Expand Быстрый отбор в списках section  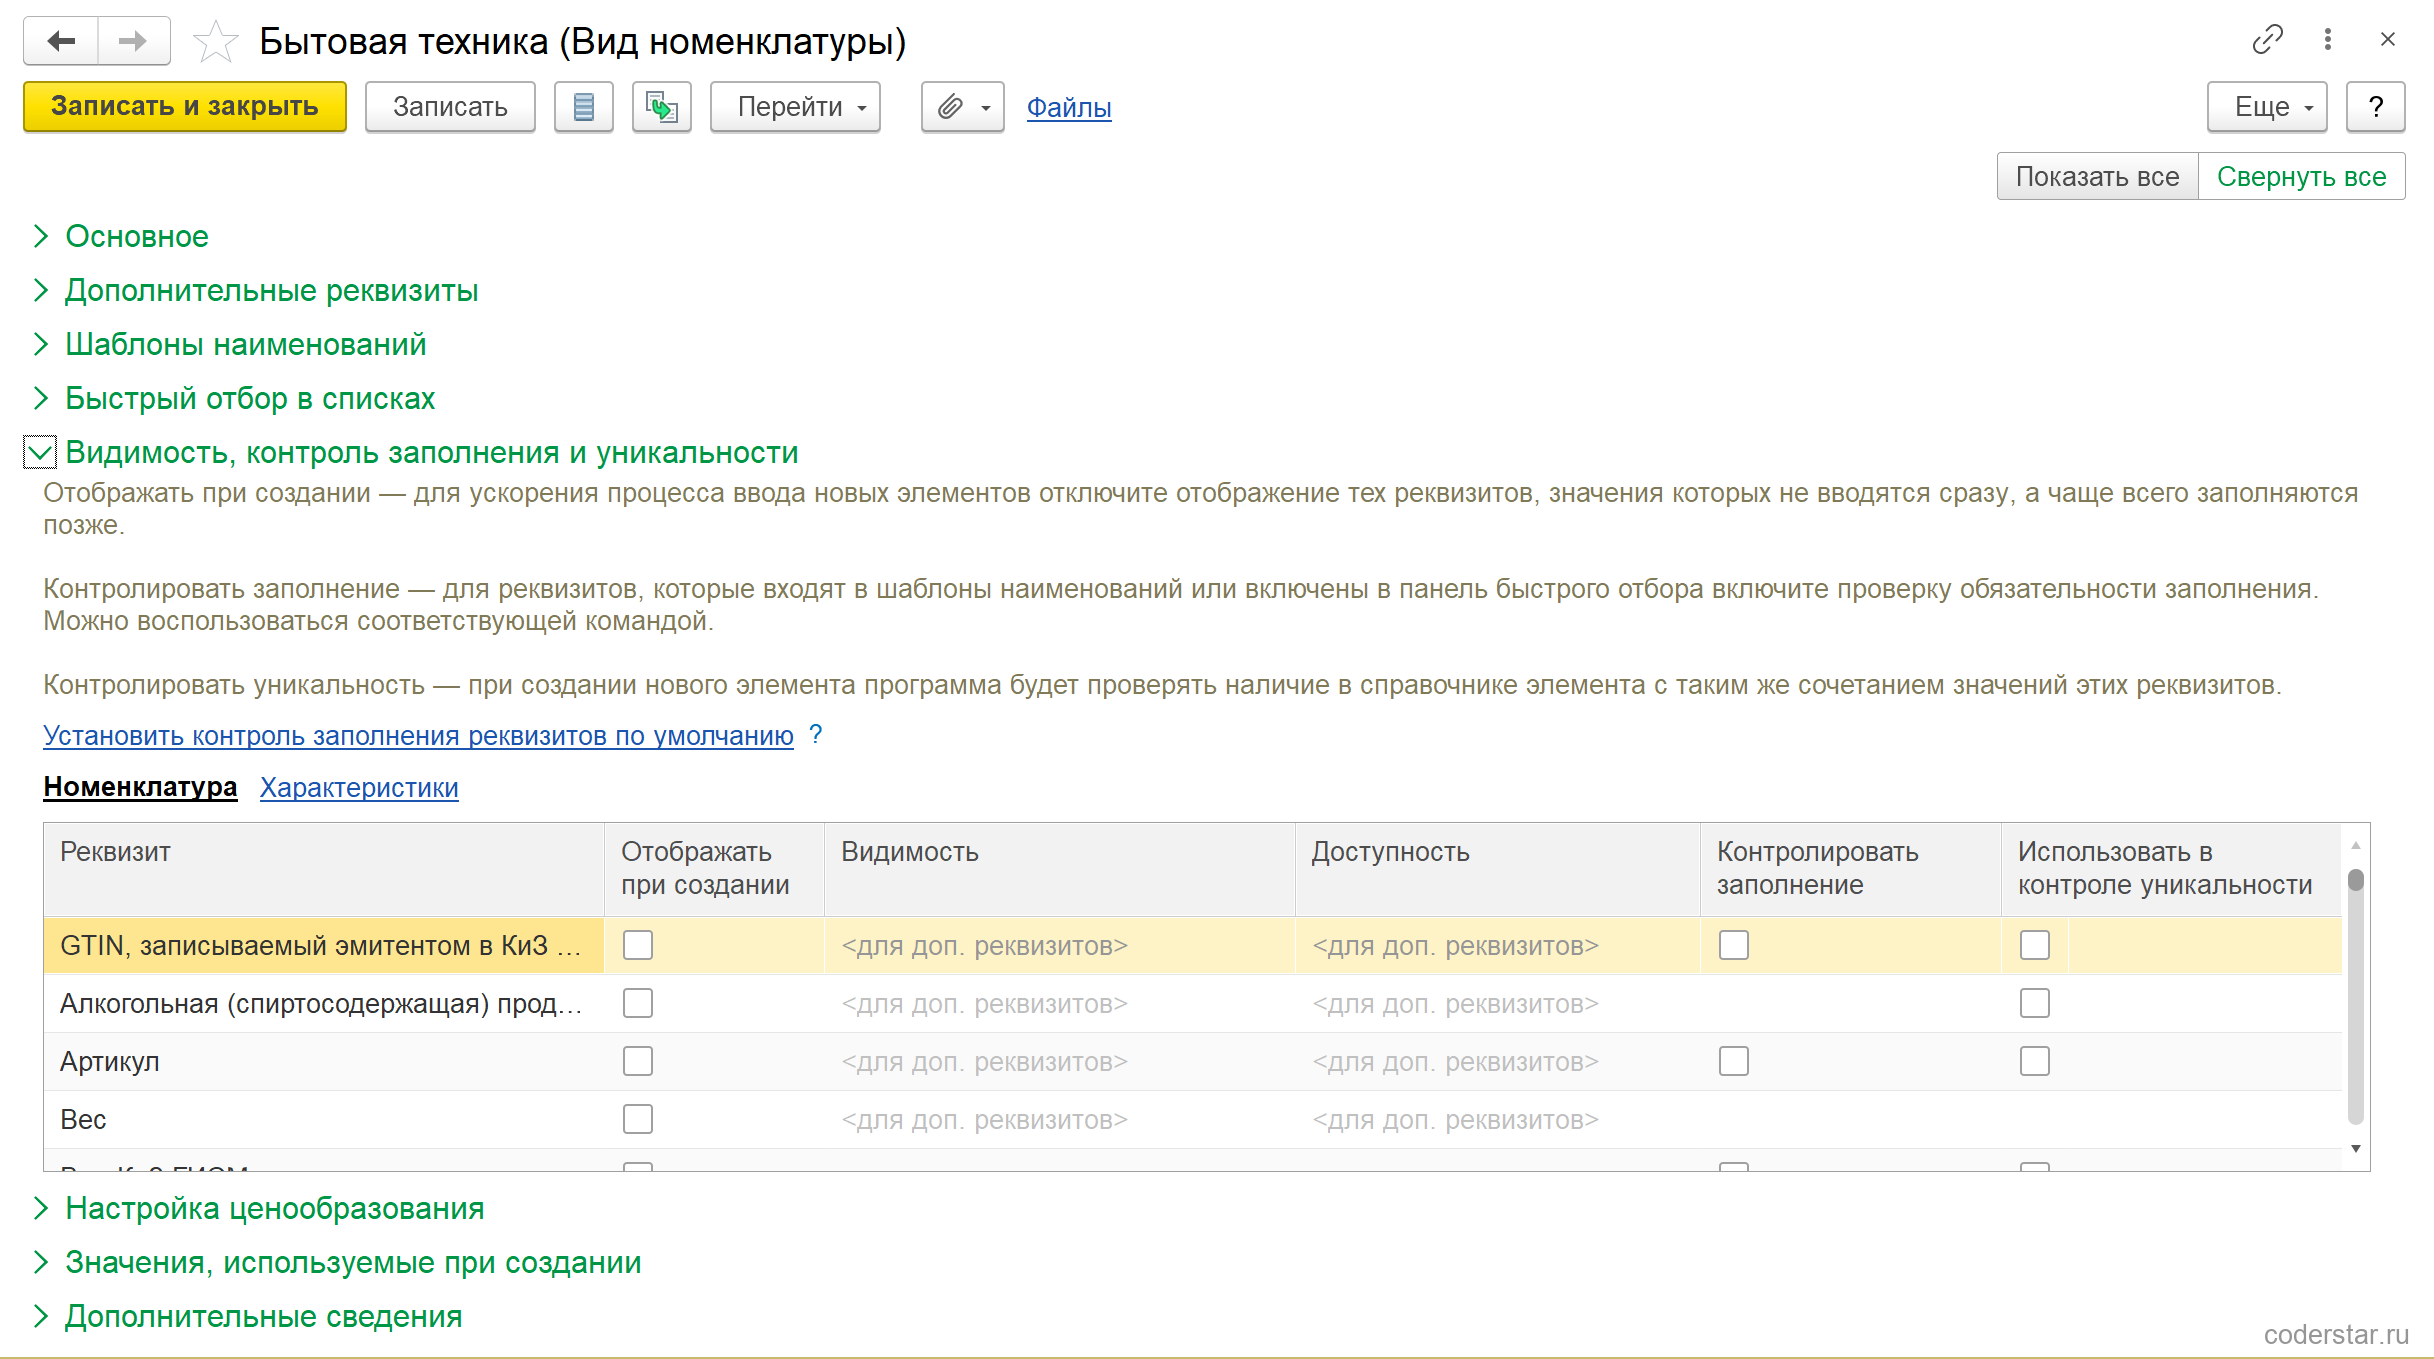click(x=250, y=398)
